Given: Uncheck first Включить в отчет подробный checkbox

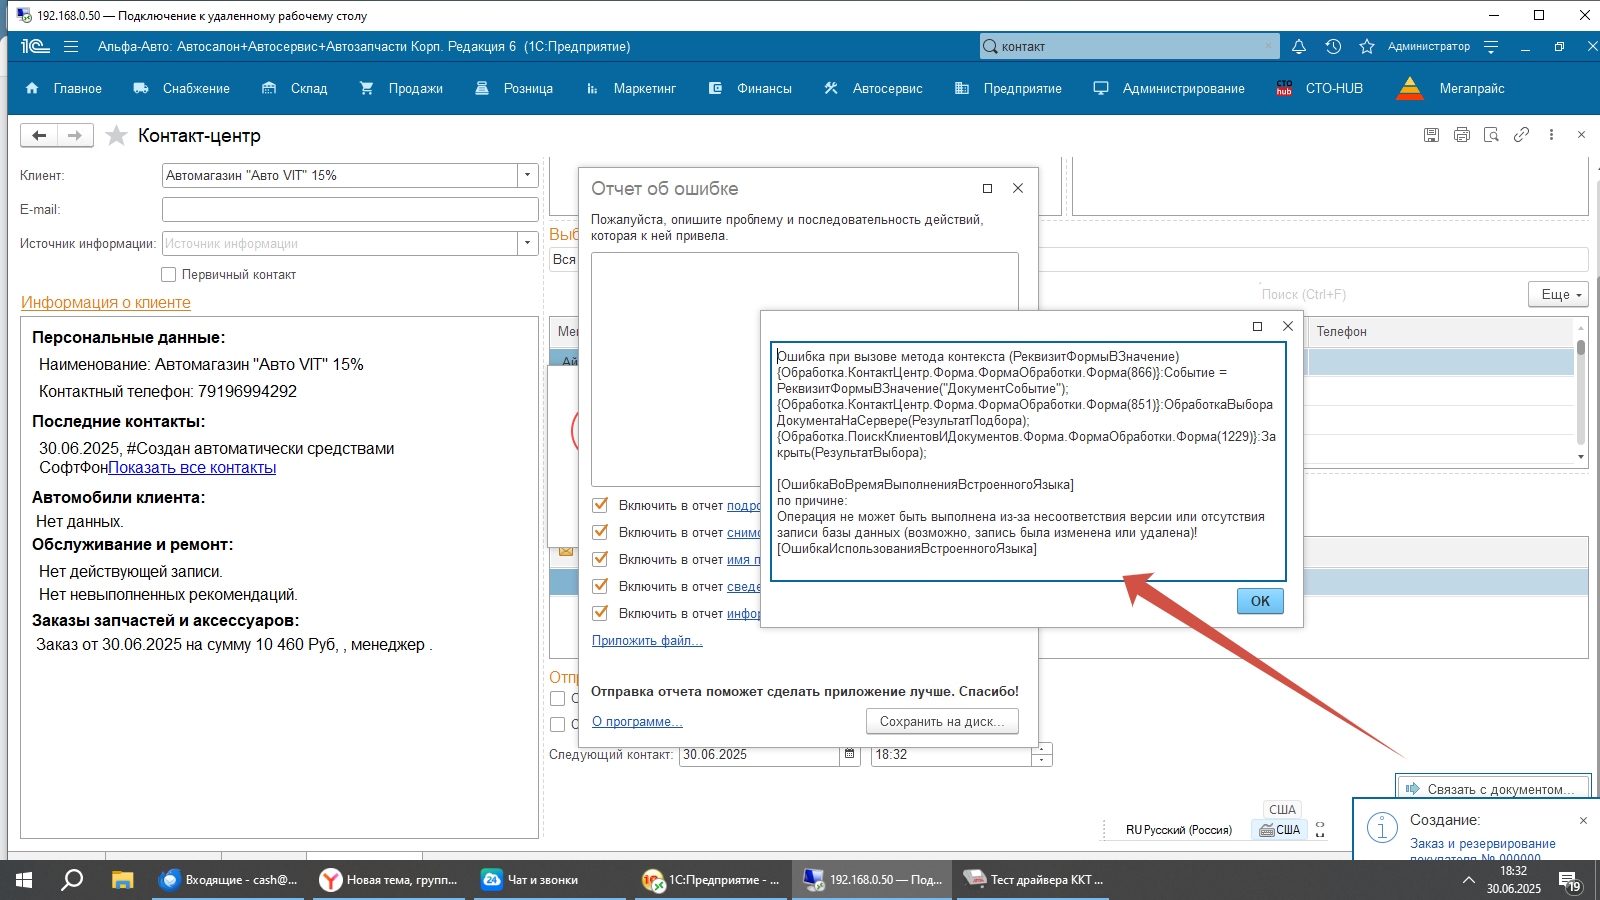Looking at the screenshot, I should point(600,505).
